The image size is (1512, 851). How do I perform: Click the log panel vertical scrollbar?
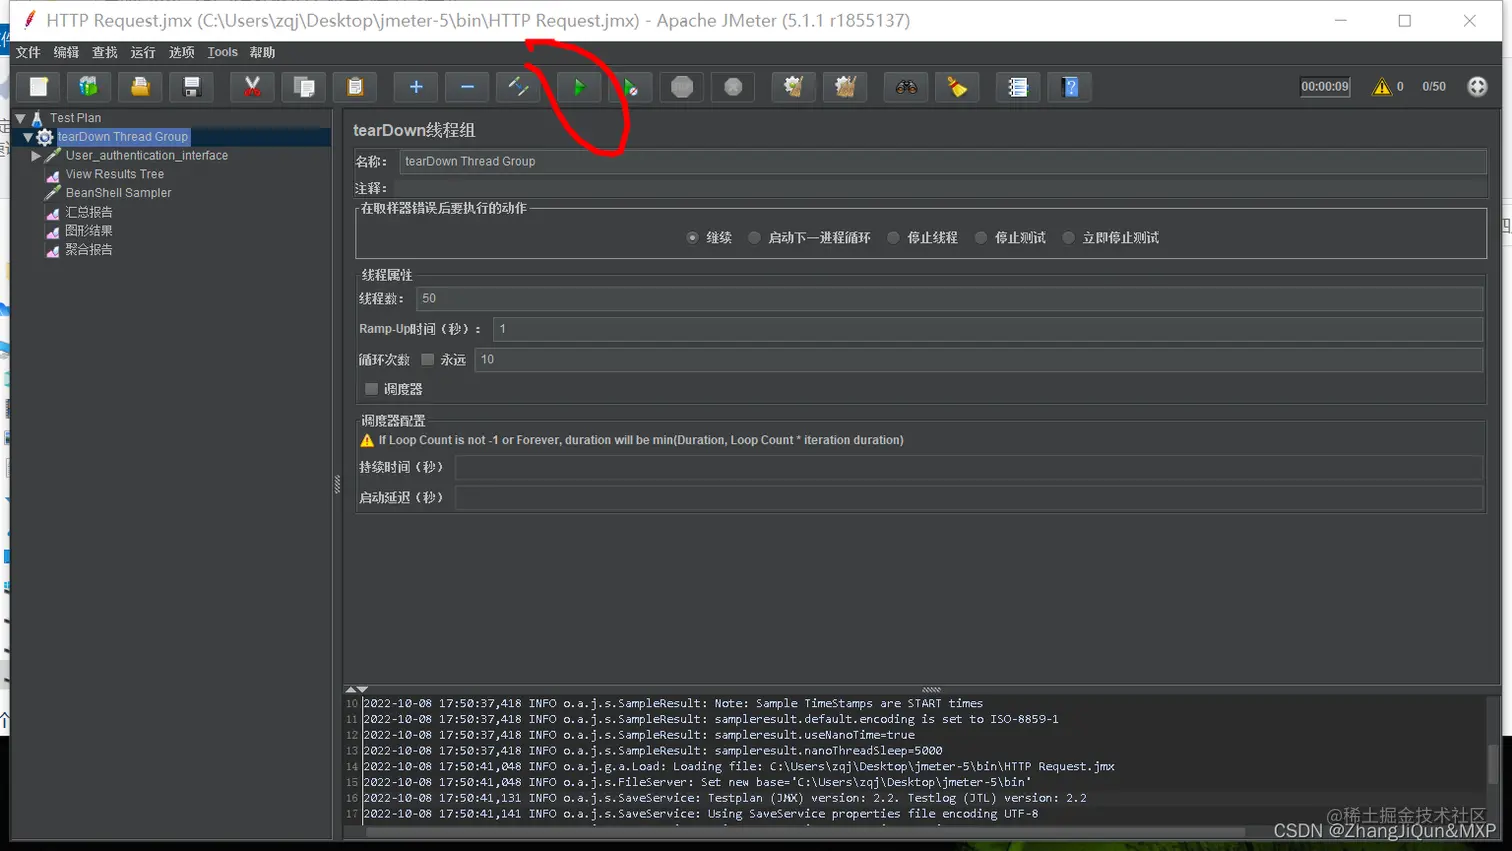click(x=1493, y=763)
